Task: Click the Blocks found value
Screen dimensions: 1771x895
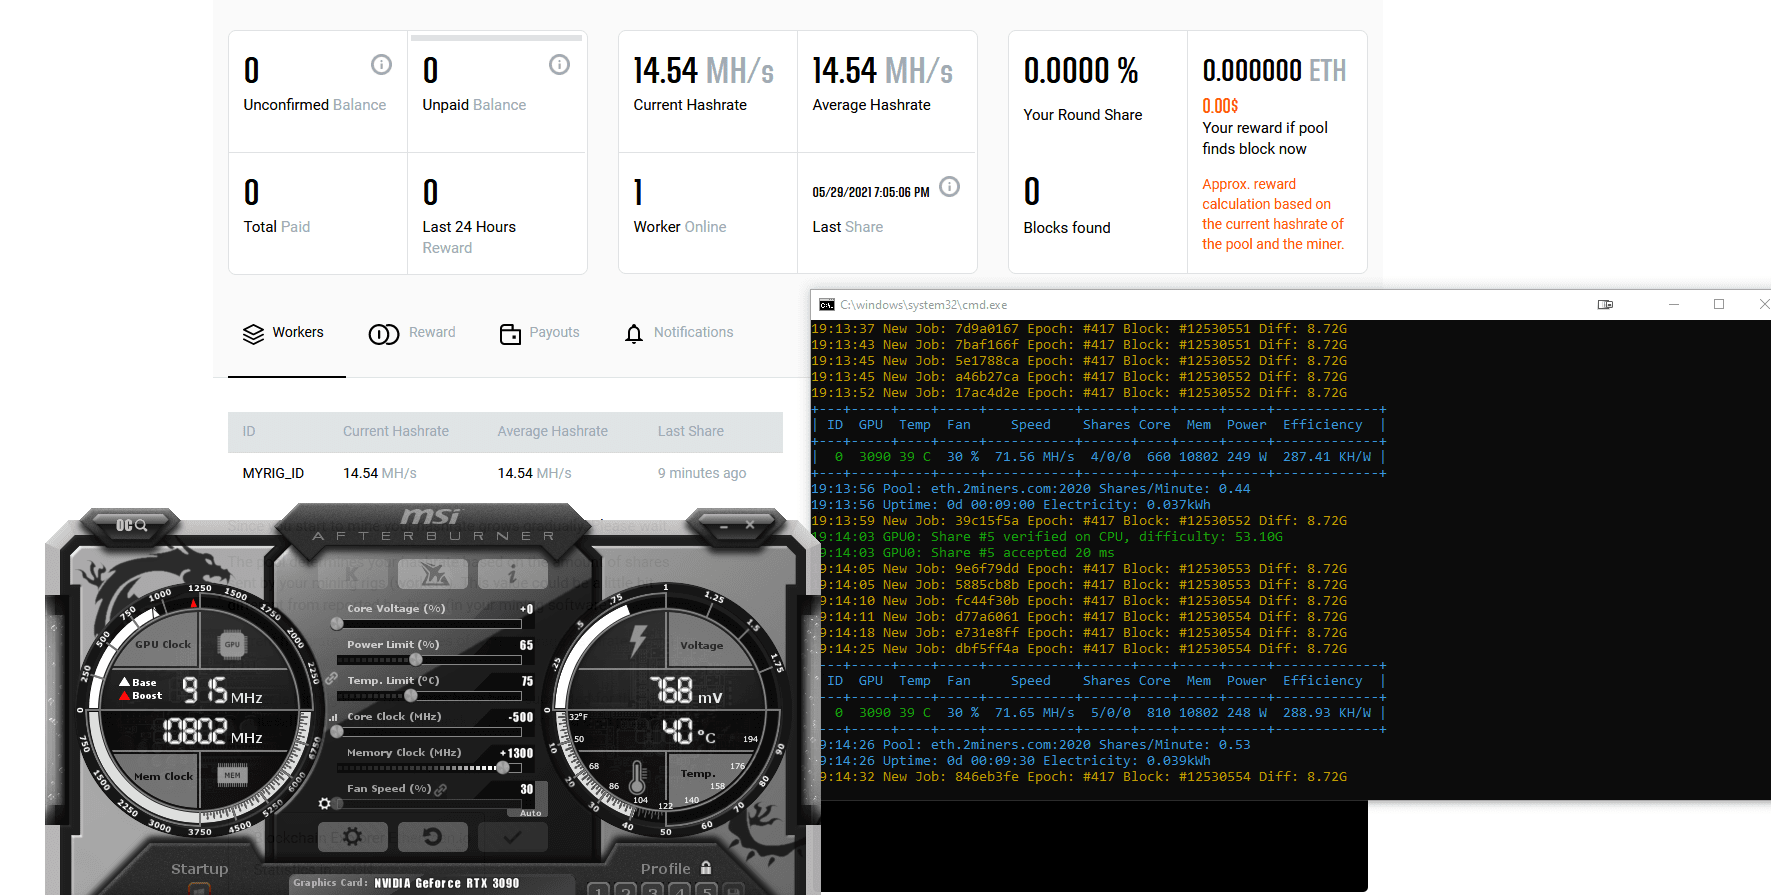Action: tap(1032, 192)
